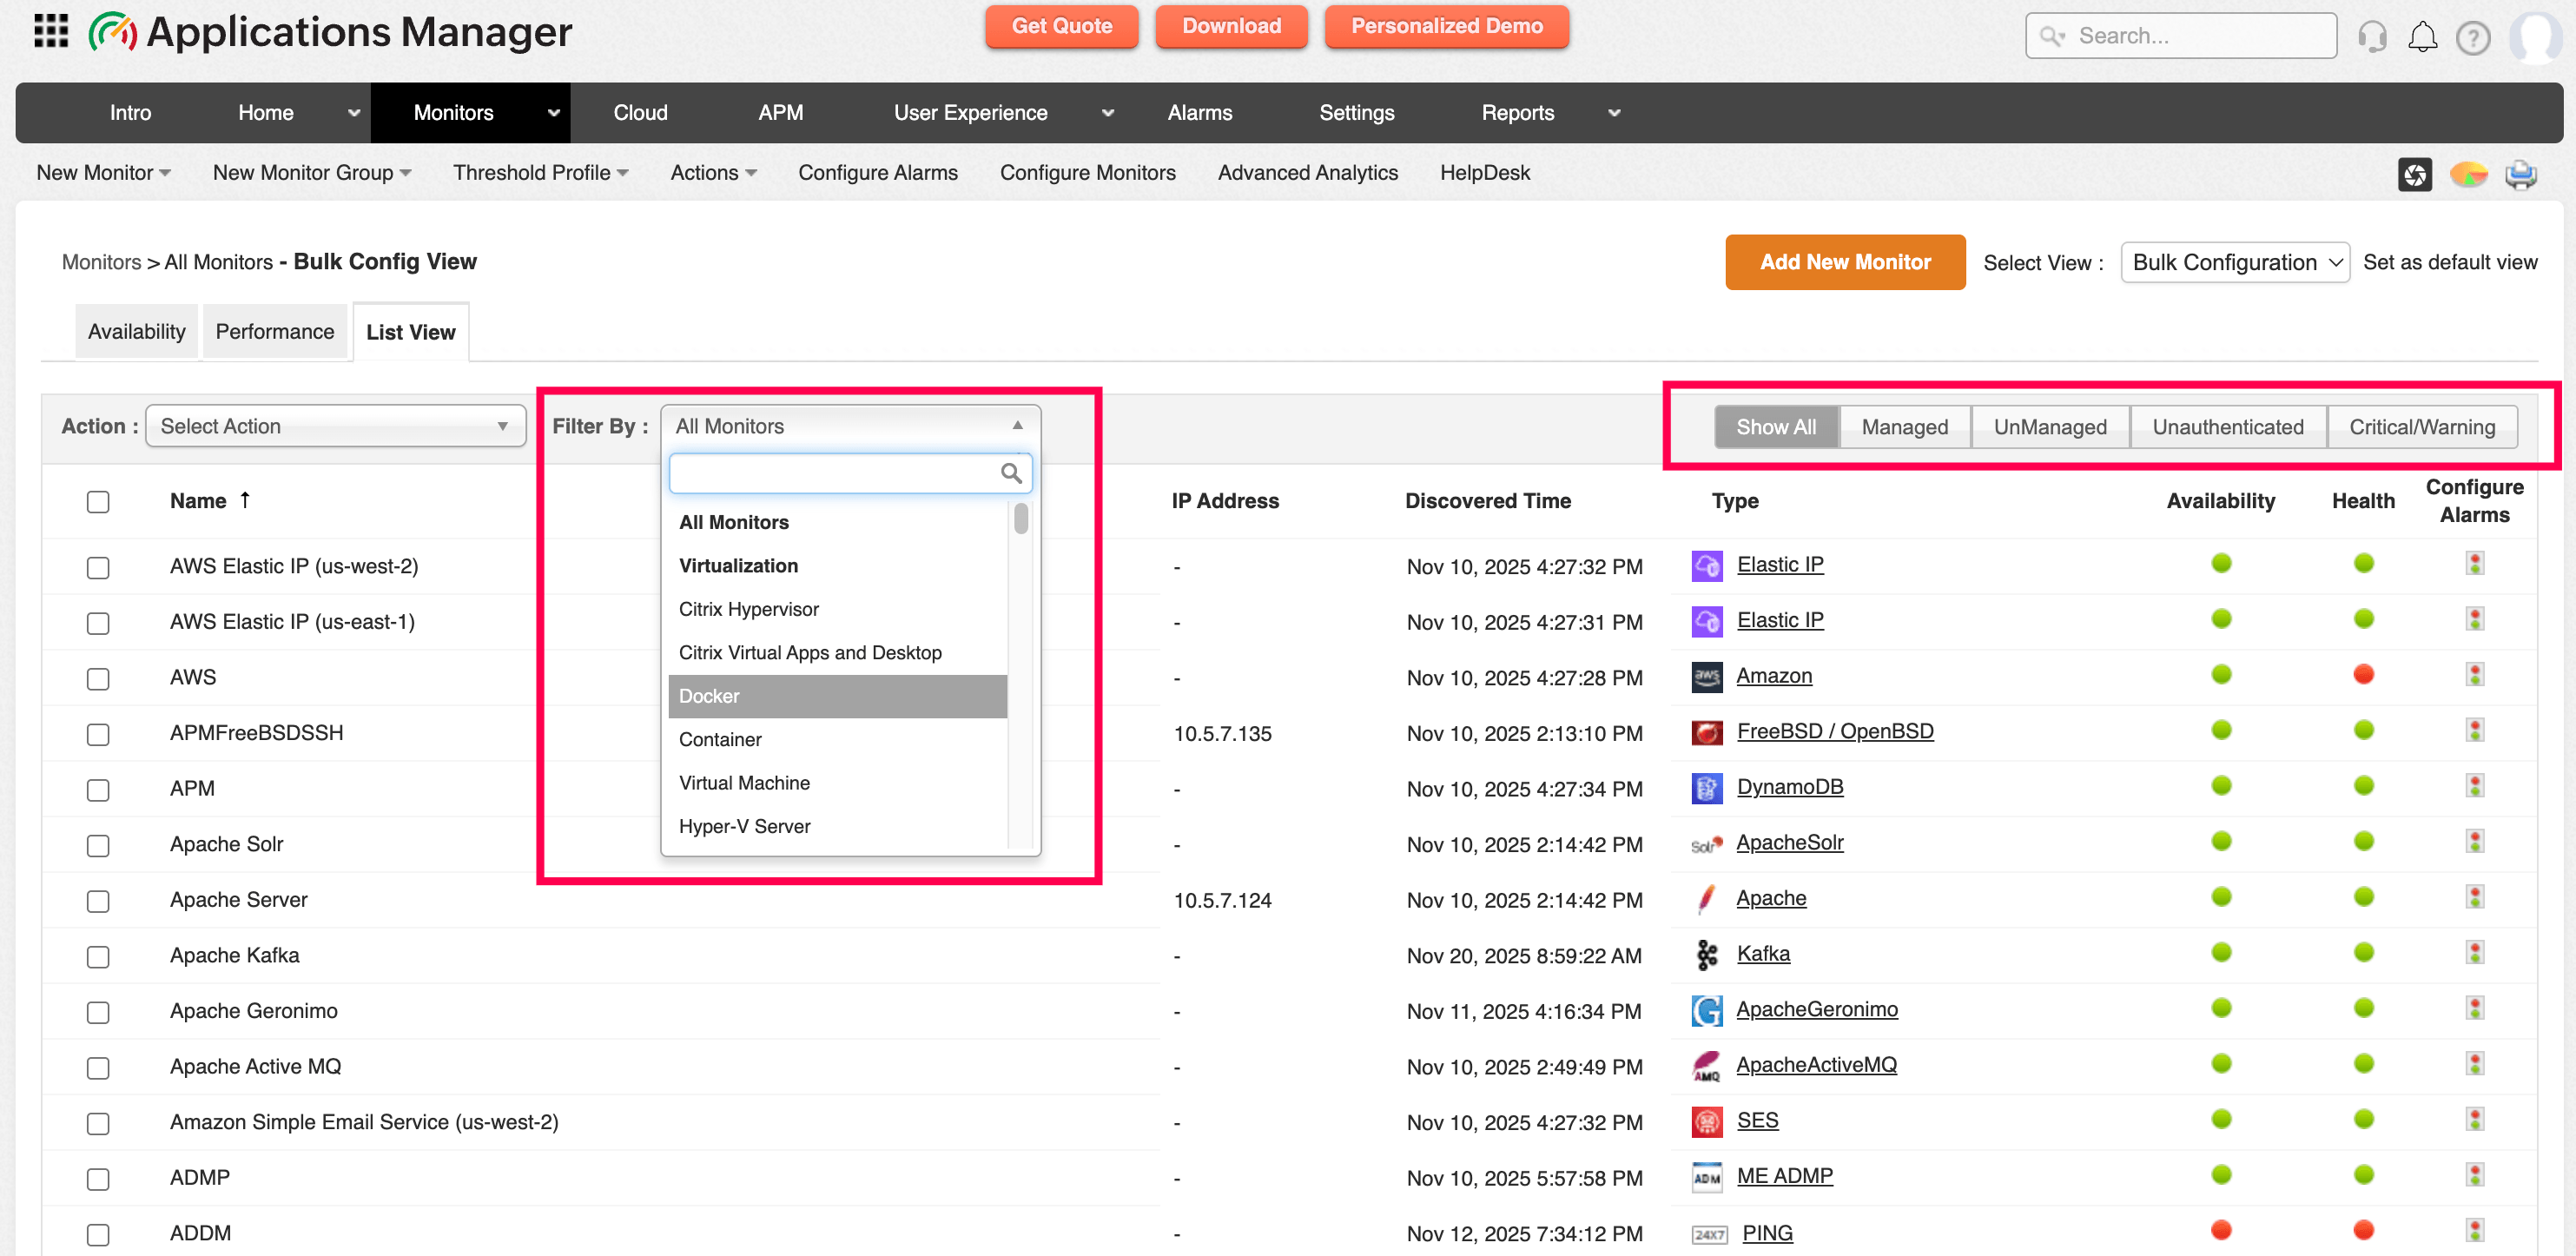Click the ApacheGeronimo type icon
The height and width of the screenshot is (1256, 2576).
[1706, 1010]
